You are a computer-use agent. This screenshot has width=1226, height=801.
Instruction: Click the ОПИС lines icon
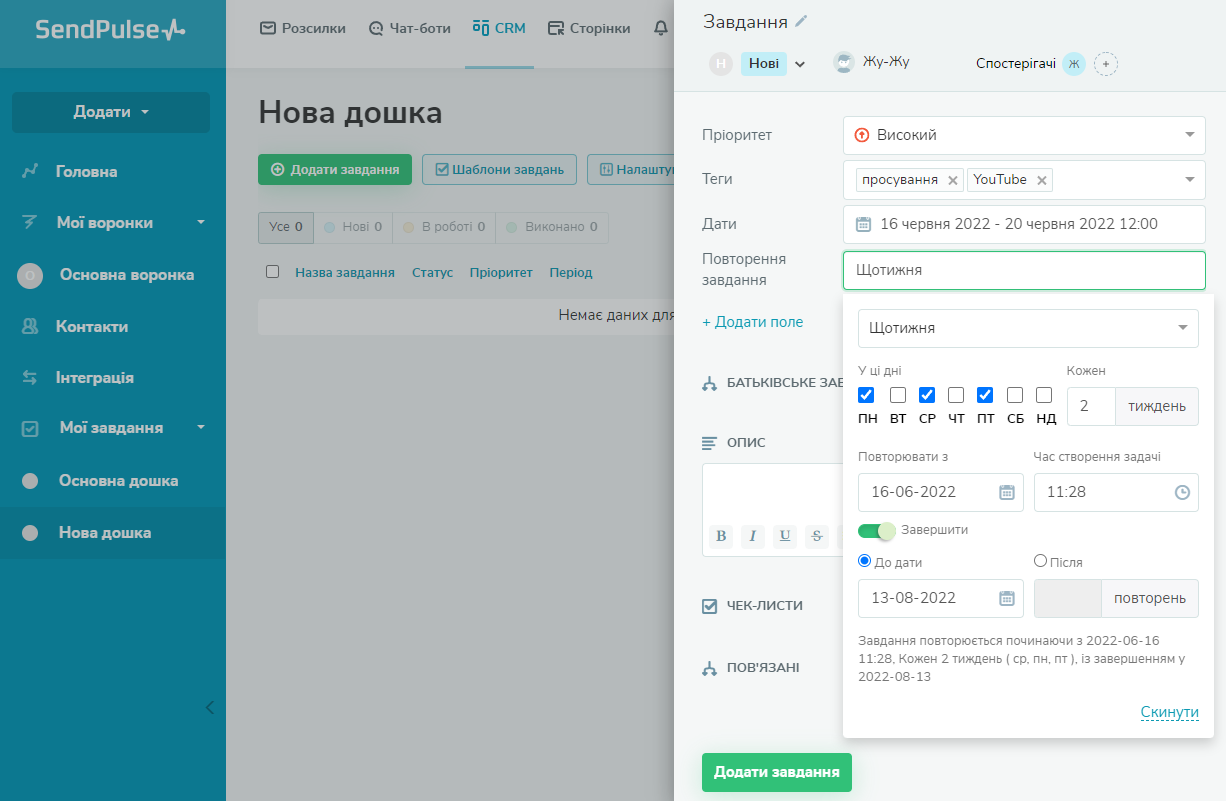tap(710, 443)
